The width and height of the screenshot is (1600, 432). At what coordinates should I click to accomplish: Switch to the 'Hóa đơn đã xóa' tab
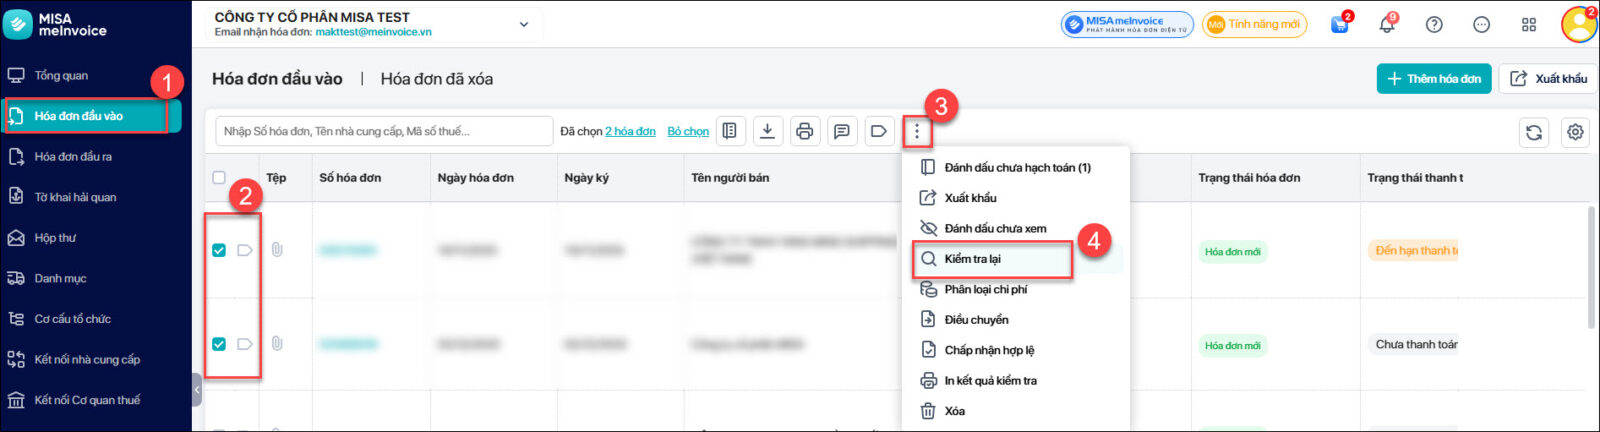(436, 79)
